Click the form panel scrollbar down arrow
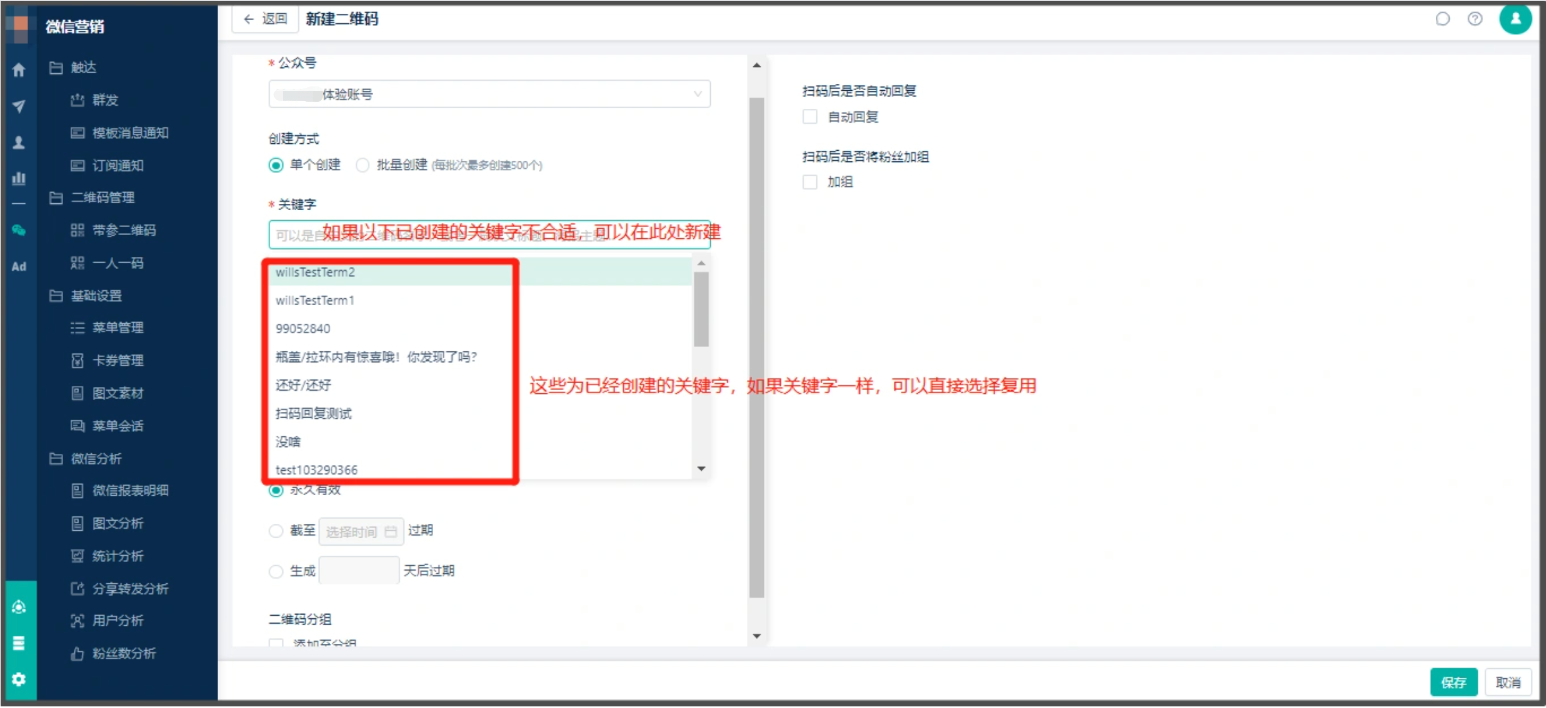The width and height of the screenshot is (1546, 708). tap(756, 636)
